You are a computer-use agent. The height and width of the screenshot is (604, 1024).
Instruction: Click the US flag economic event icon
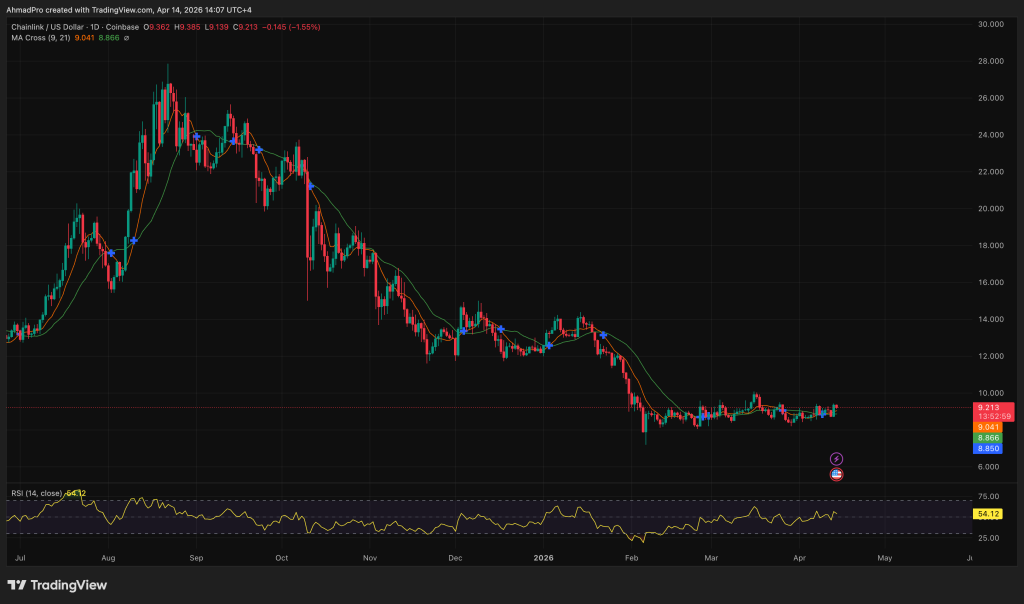click(837, 474)
